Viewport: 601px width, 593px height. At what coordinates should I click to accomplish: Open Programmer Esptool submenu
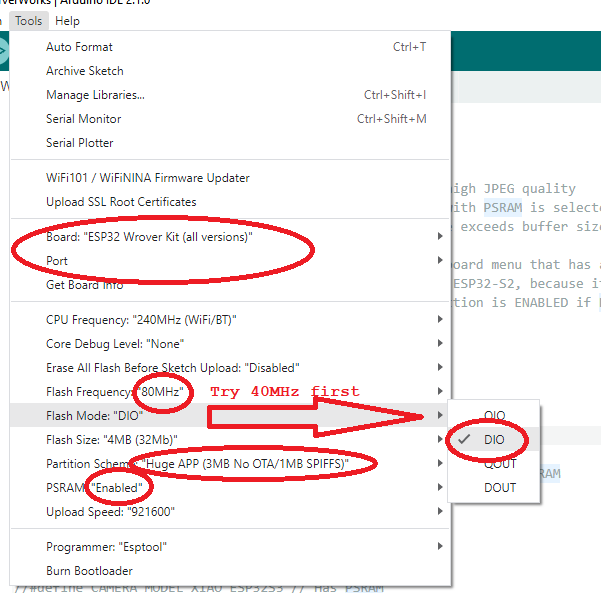(x=230, y=547)
